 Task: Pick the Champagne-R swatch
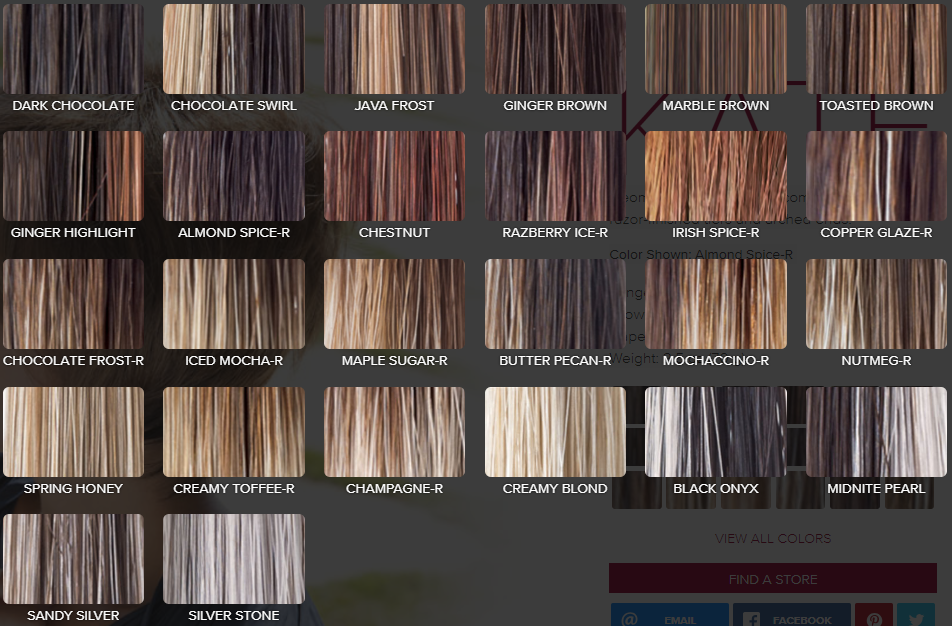coord(395,432)
